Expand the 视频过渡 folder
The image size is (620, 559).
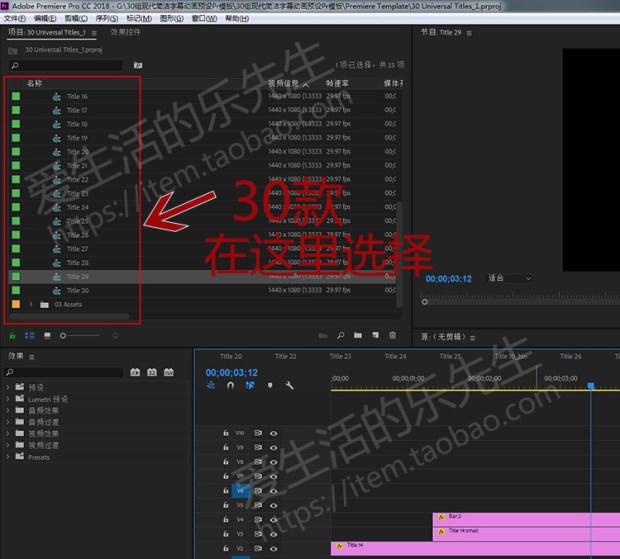coord(8,445)
